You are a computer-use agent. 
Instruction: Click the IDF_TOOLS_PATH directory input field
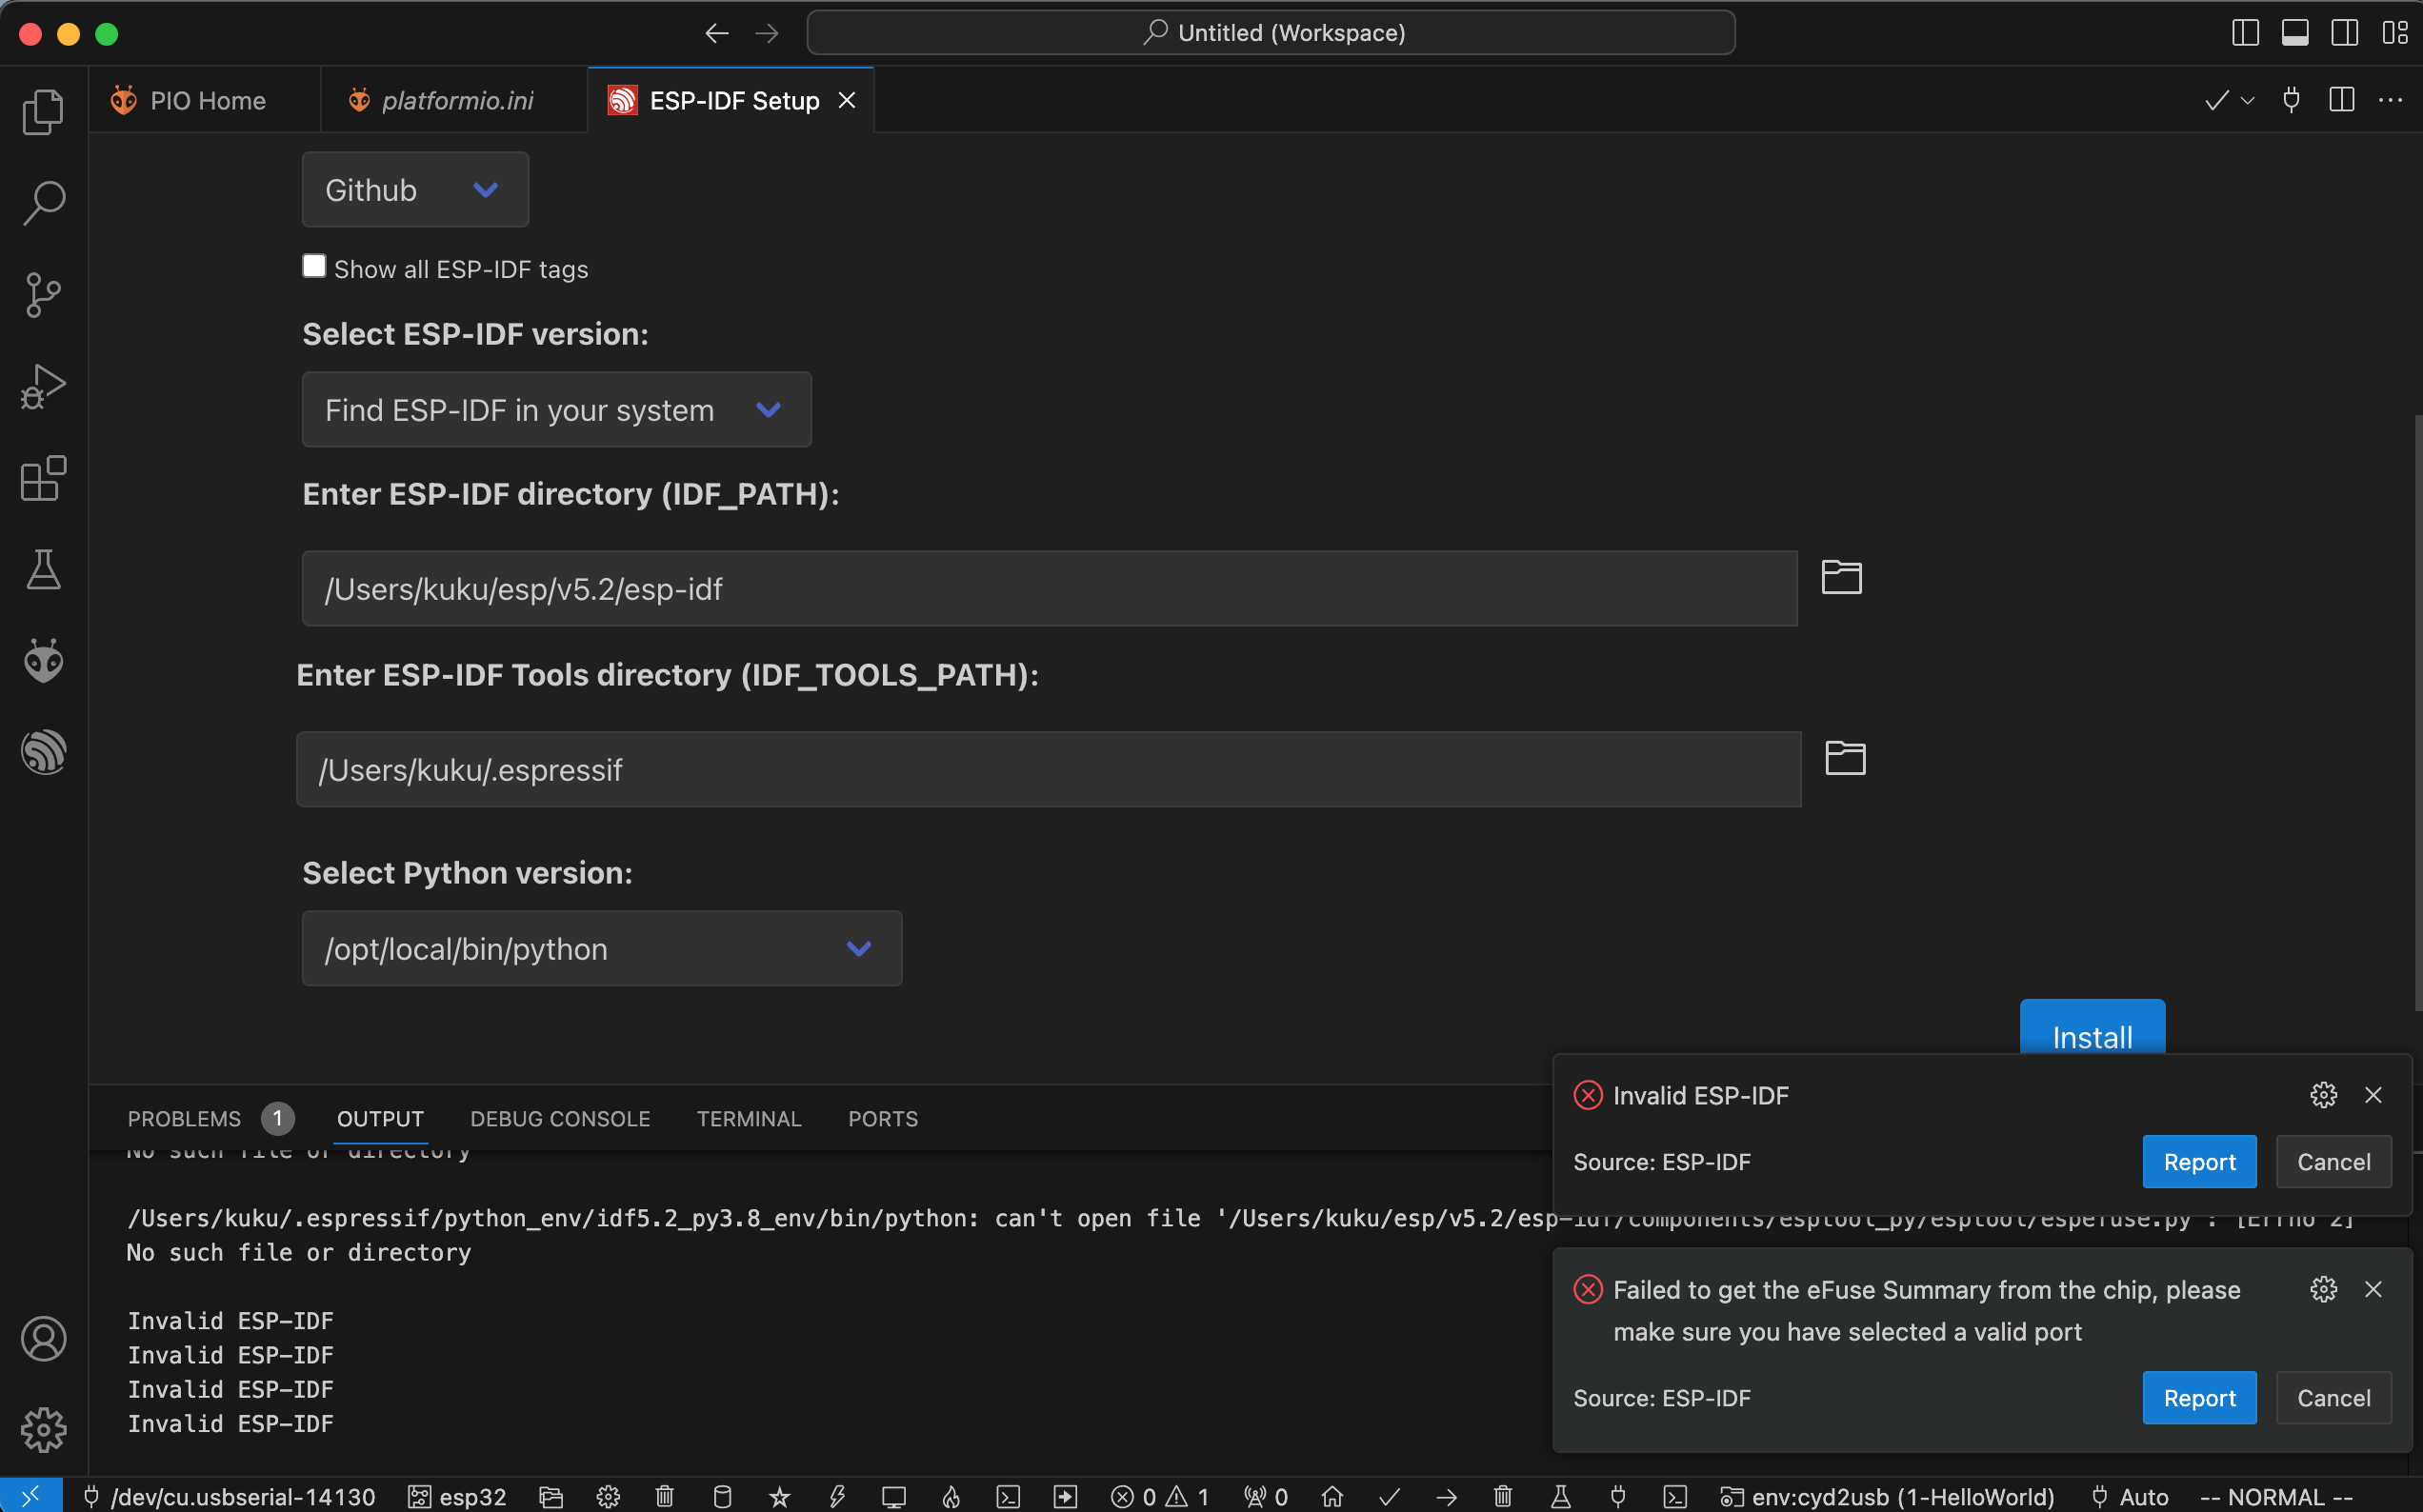(1049, 770)
